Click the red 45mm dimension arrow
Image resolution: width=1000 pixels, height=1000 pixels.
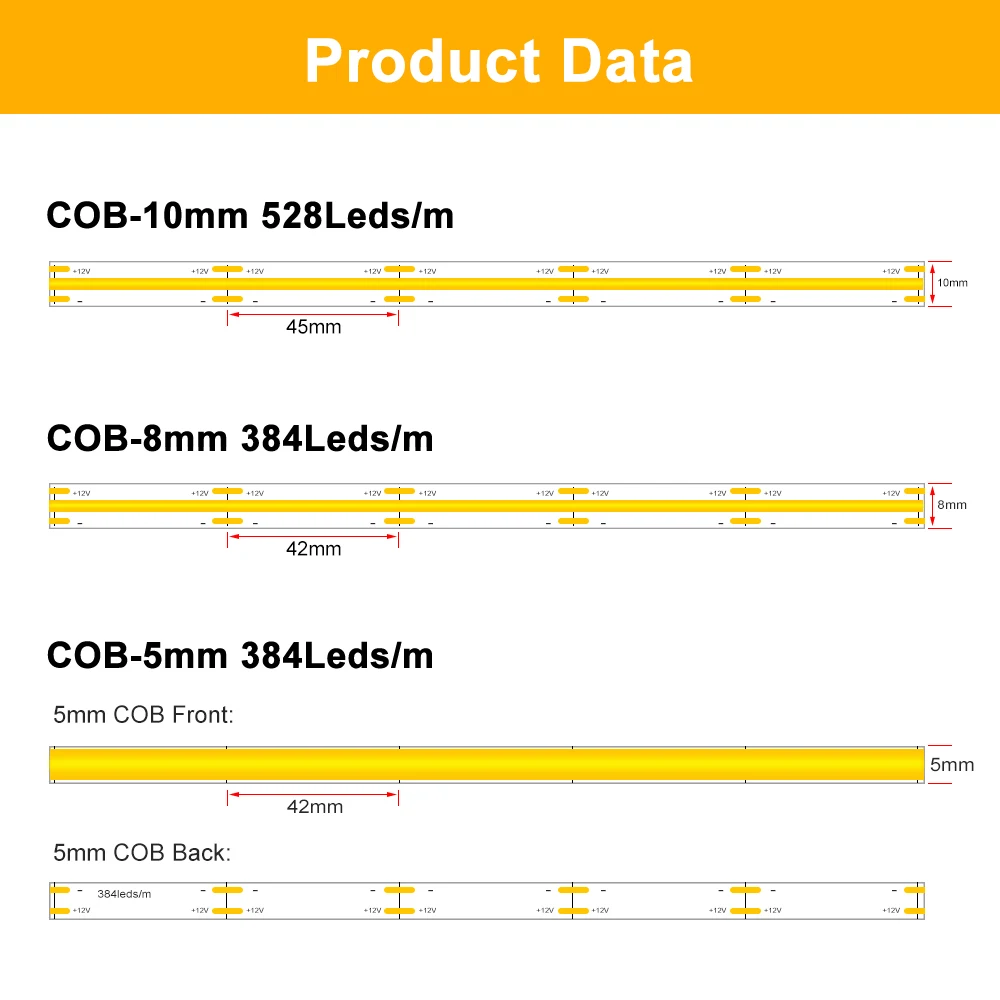[x=313, y=314]
